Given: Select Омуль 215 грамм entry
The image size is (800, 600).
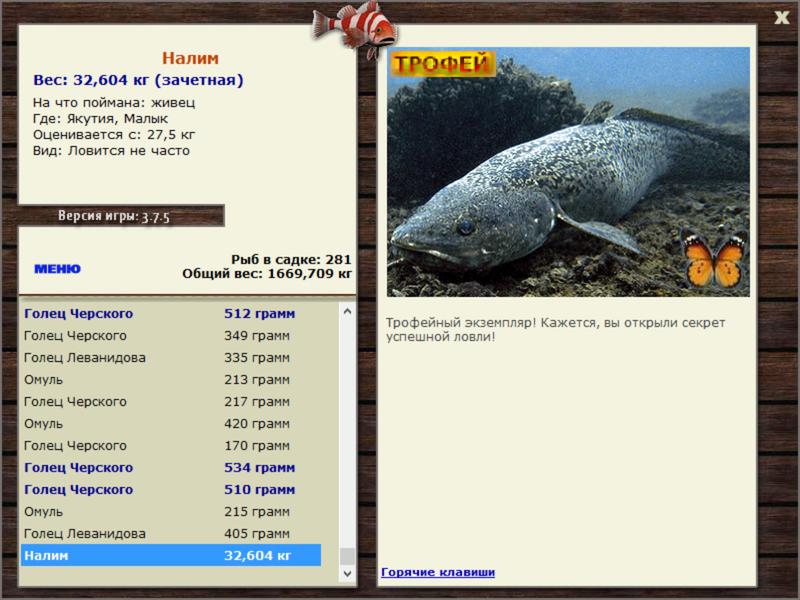Looking at the screenshot, I should click(x=170, y=511).
